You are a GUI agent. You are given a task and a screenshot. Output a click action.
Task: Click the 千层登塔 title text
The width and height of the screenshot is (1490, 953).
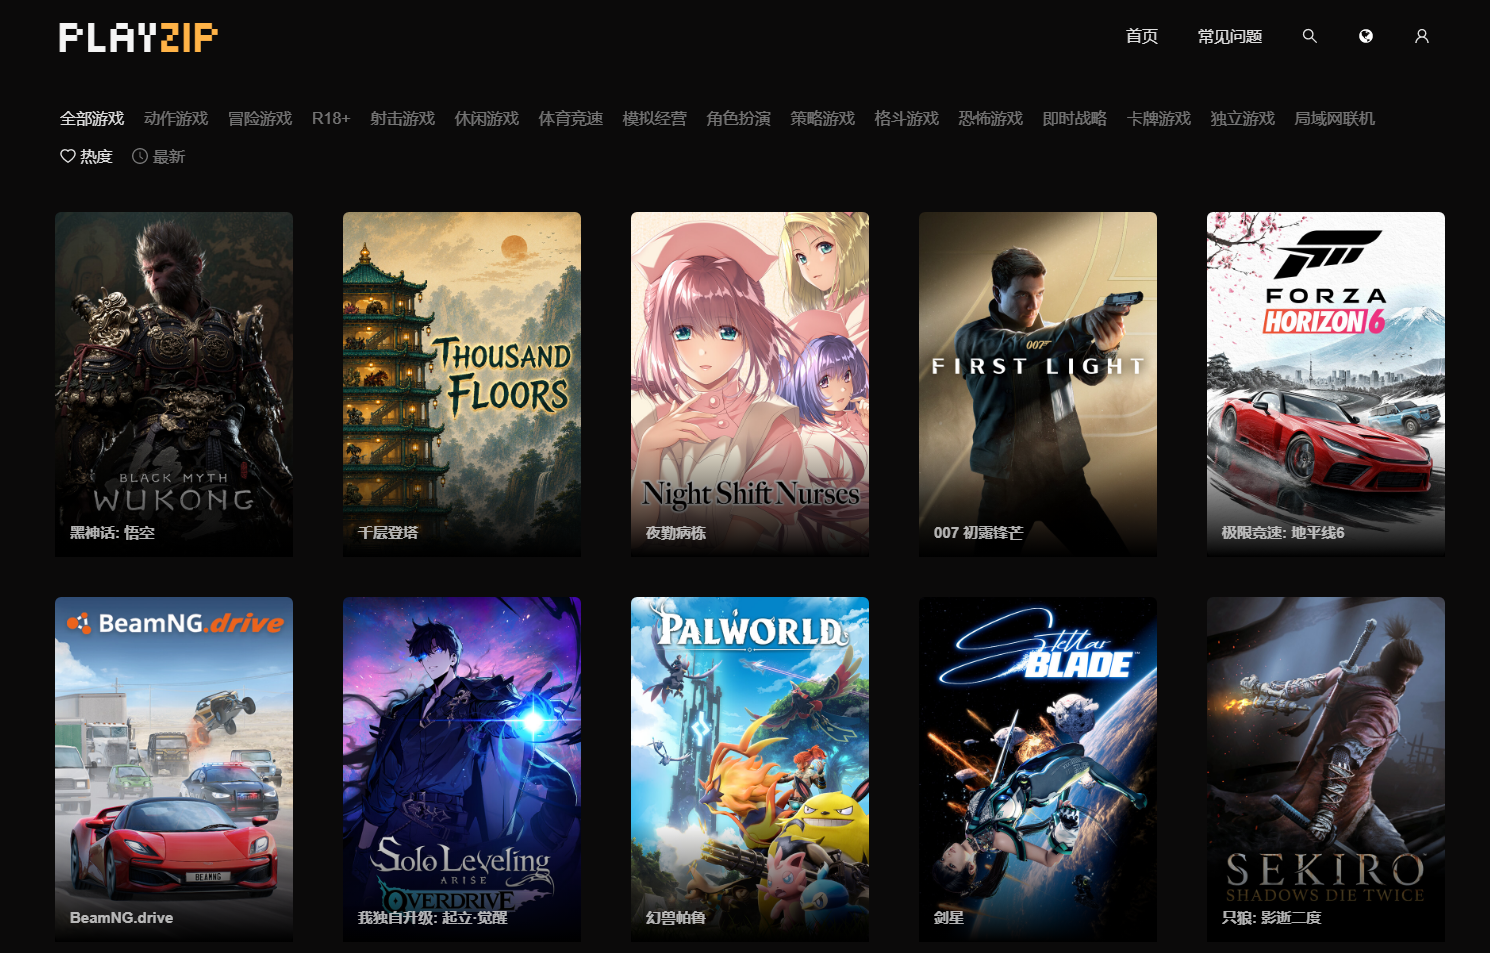click(x=388, y=533)
